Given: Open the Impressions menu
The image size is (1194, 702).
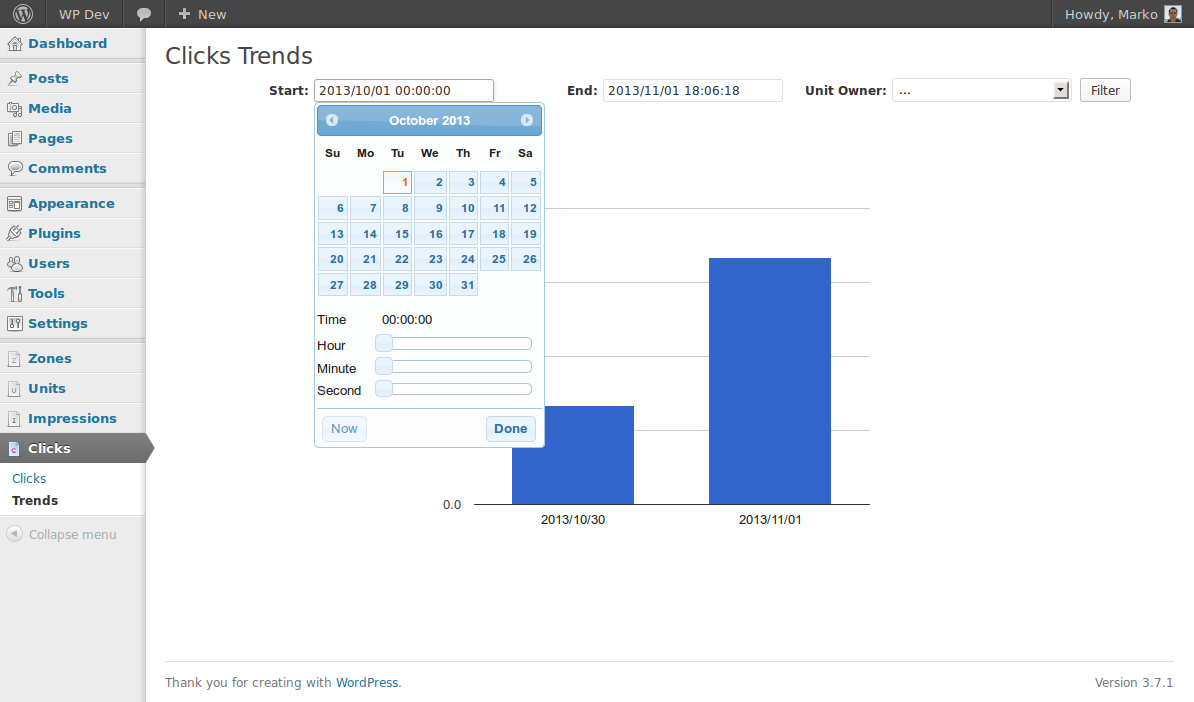Looking at the screenshot, I should 72,419.
